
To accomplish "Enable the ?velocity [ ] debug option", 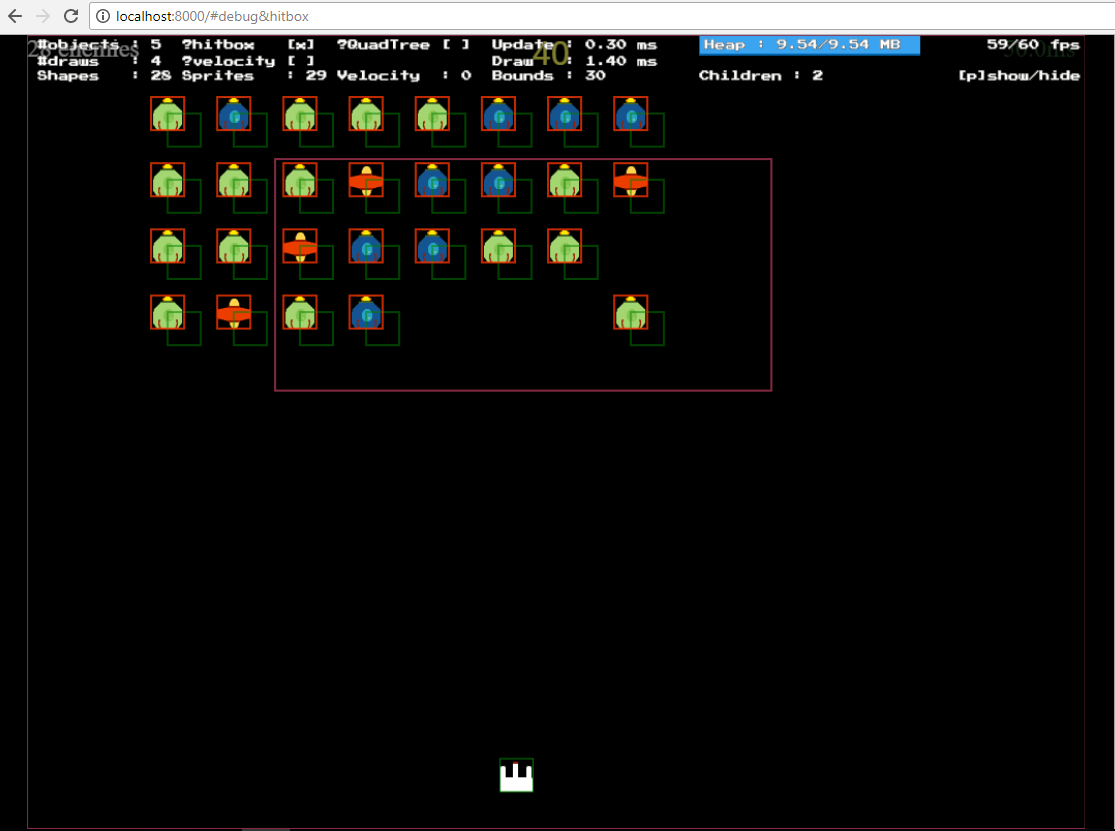I will point(247,61).
